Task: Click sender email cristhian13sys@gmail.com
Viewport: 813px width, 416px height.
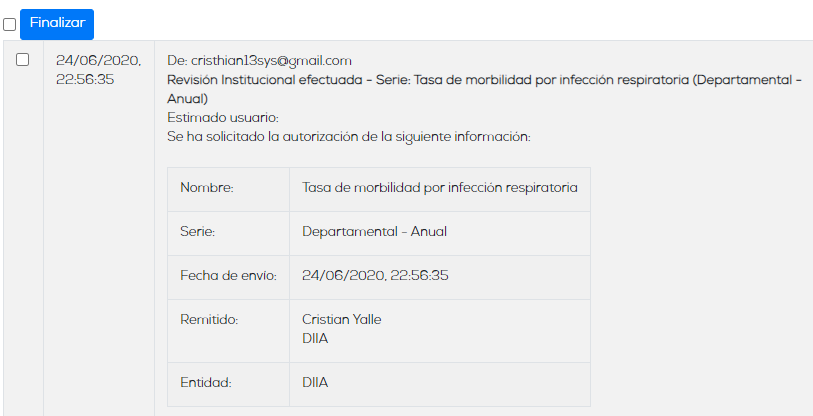Action: click(x=271, y=61)
